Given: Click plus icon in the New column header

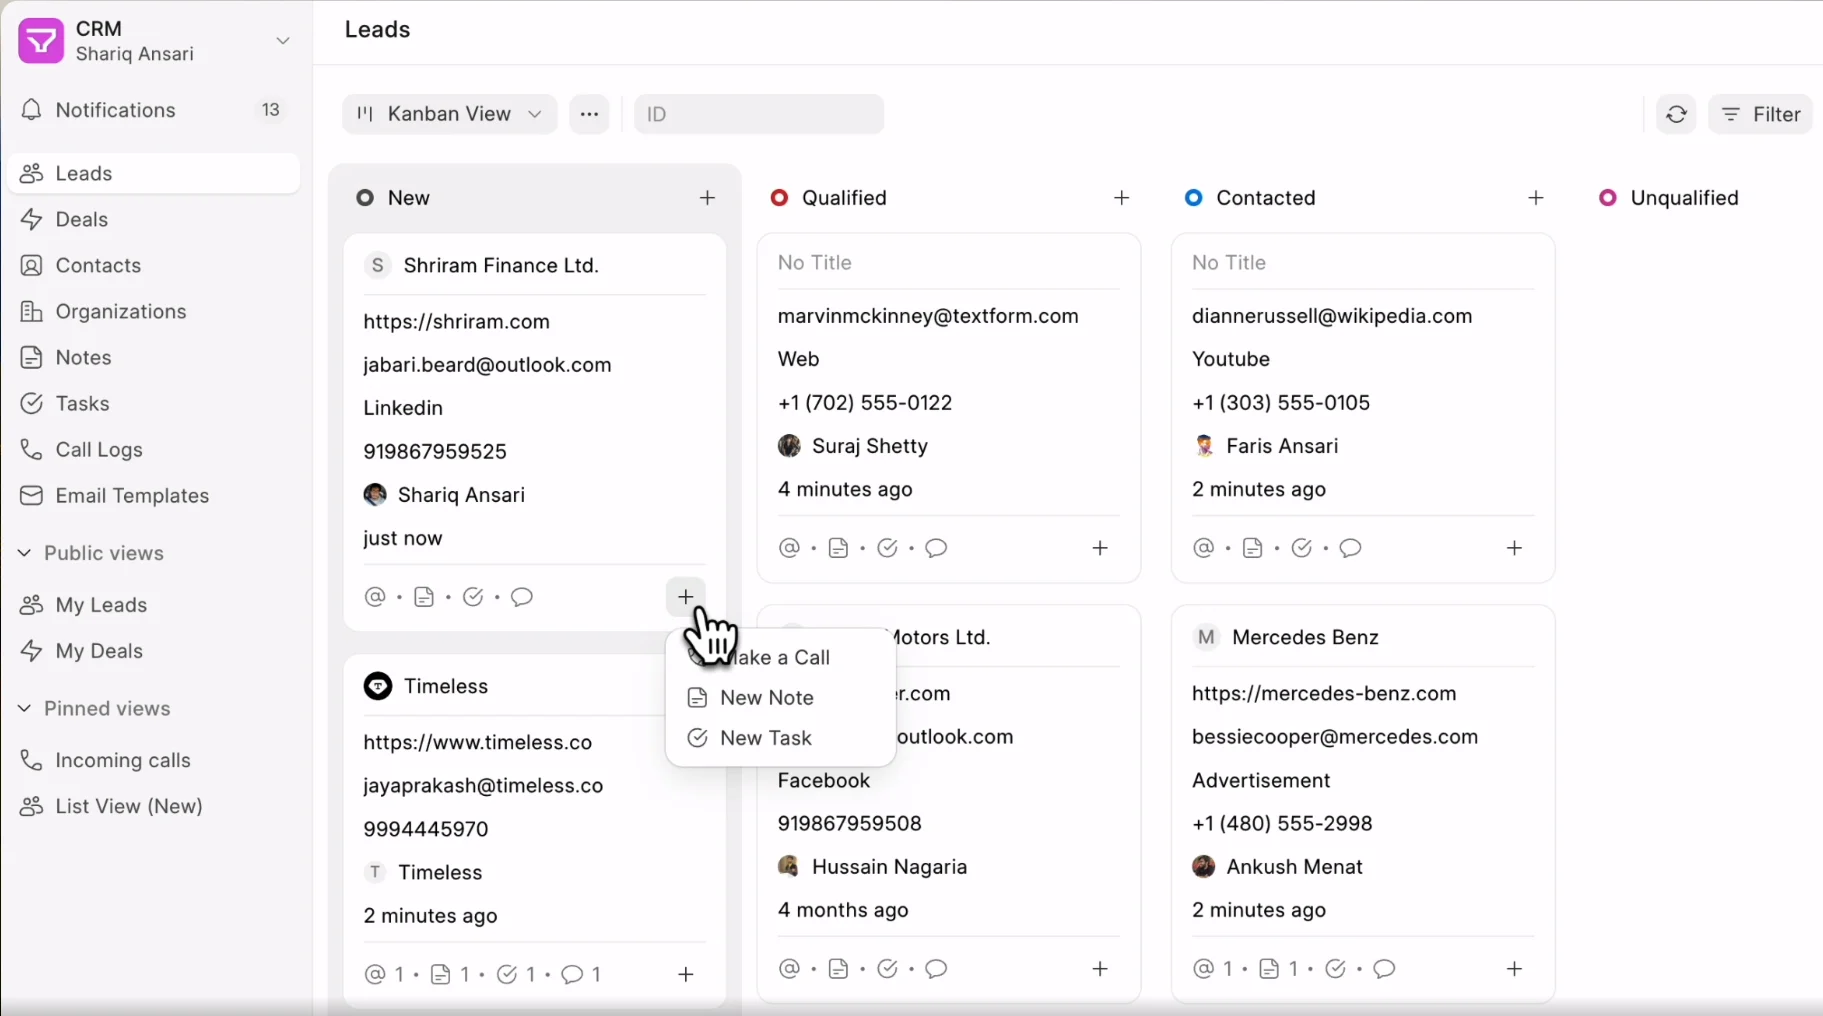Looking at the screenshot, I should pyautogui.click(x=707, y=198).
